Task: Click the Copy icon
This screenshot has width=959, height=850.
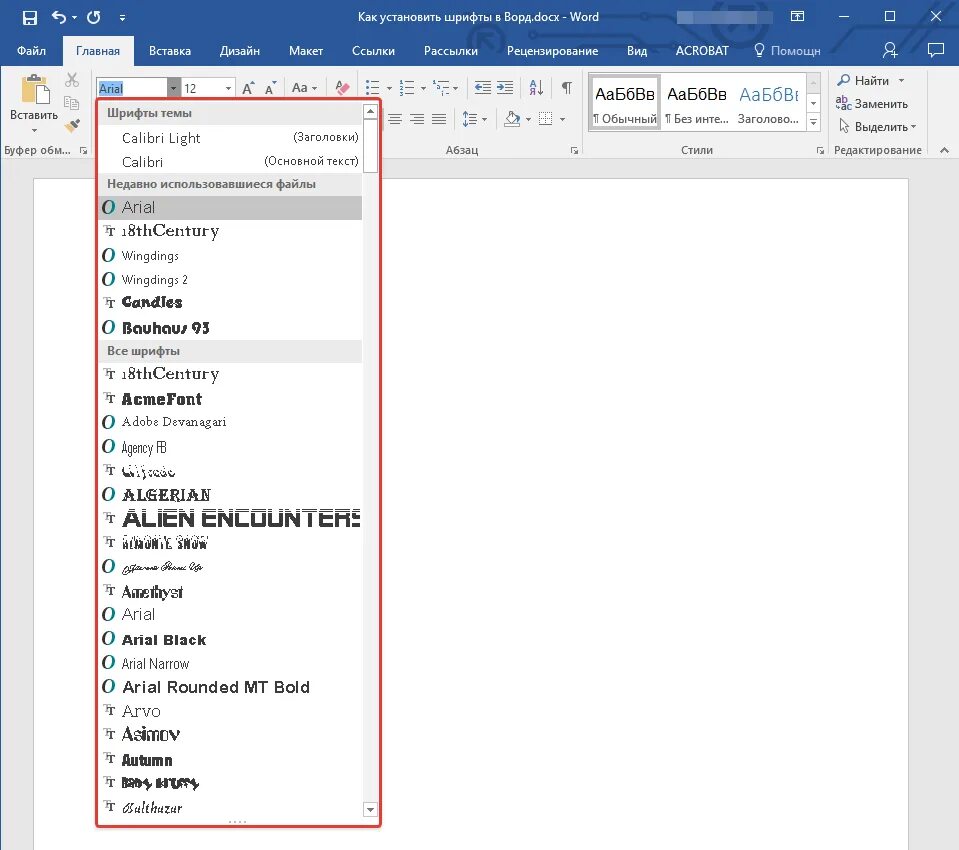Action: click(x=72, y=103)
